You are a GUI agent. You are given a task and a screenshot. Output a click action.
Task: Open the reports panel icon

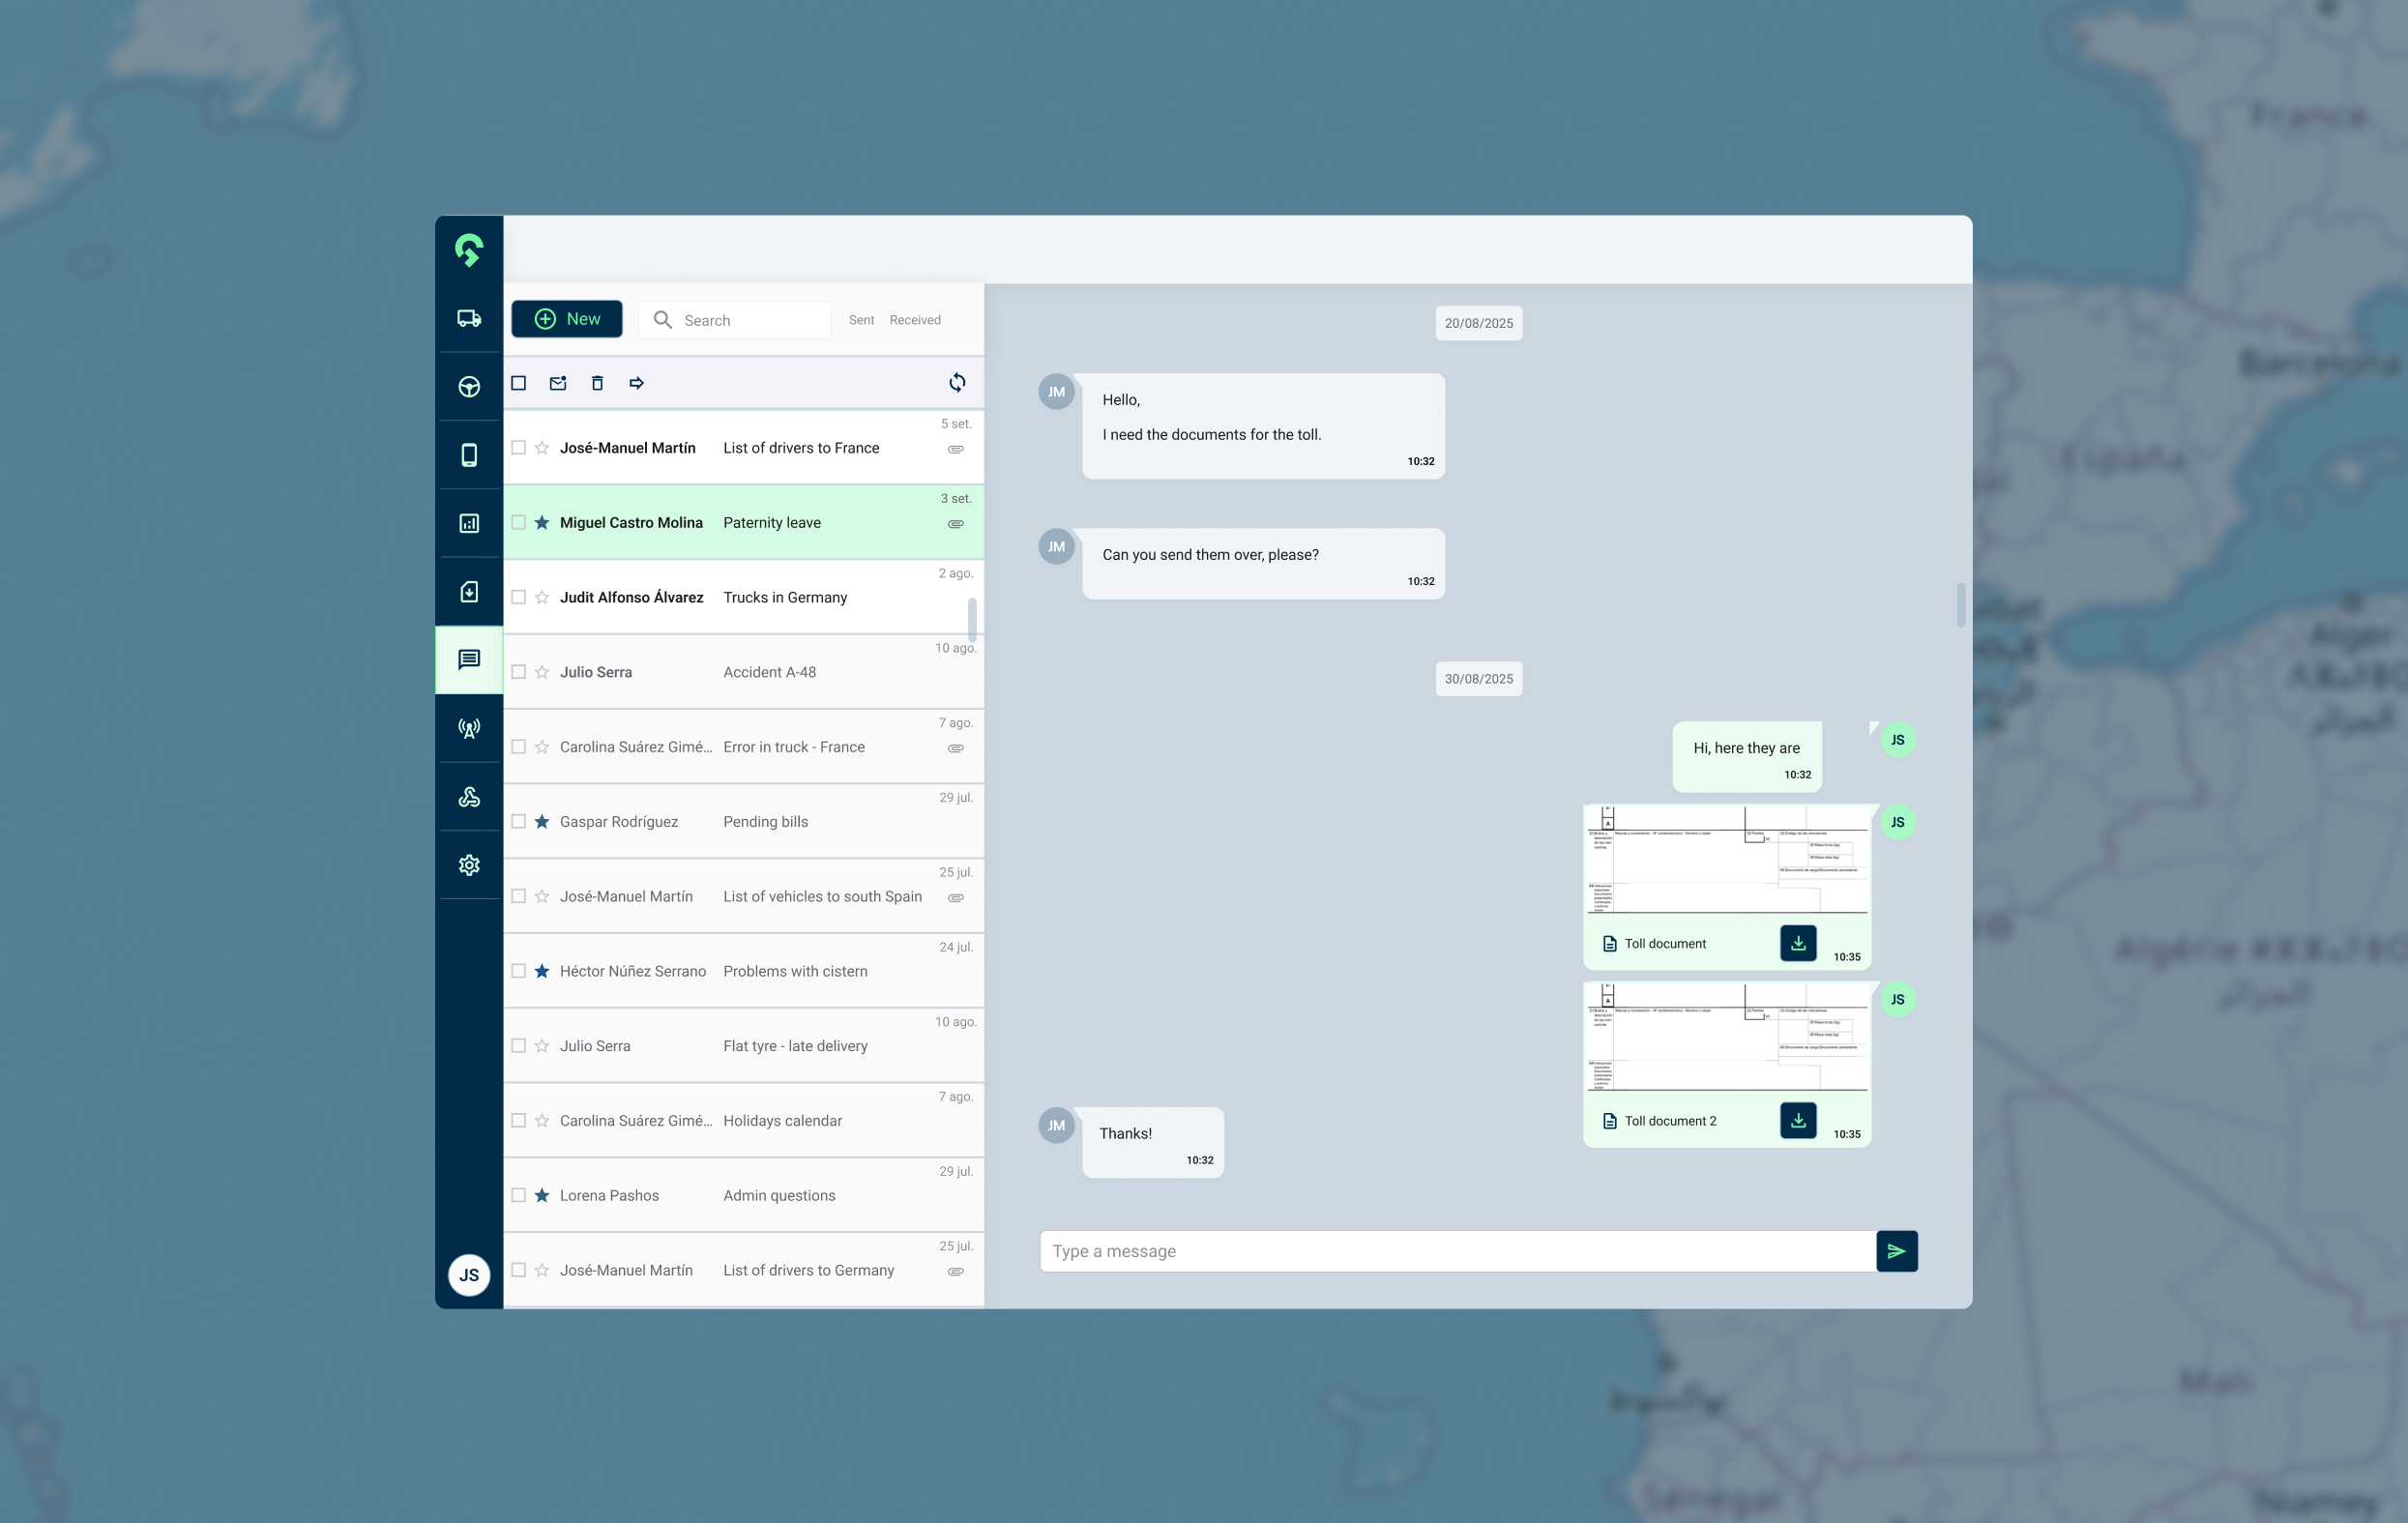468,522
